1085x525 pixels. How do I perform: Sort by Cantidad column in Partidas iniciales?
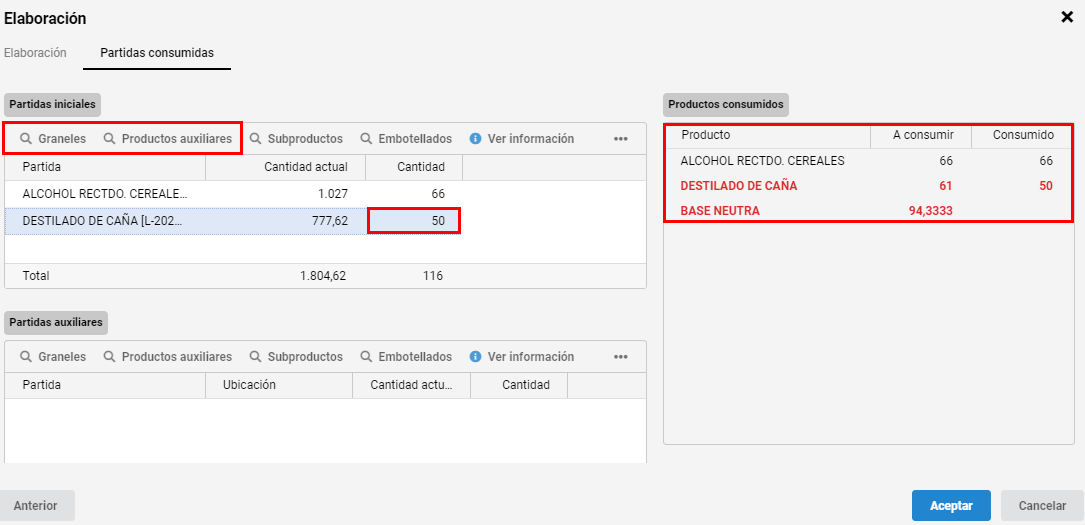[414, 167]
